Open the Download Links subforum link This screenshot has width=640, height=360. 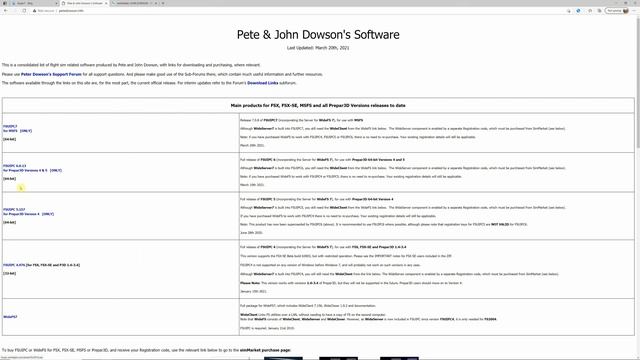[x=262, y=83]
